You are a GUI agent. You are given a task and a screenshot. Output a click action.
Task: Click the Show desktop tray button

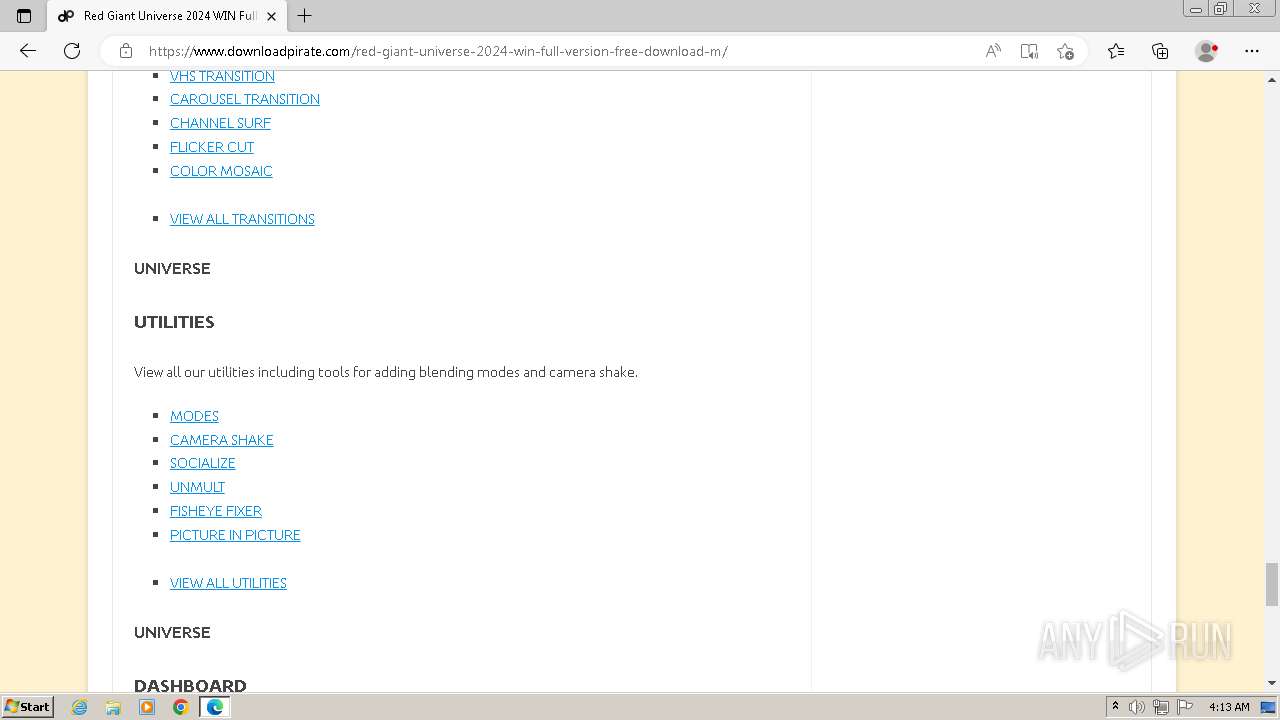1269,707
